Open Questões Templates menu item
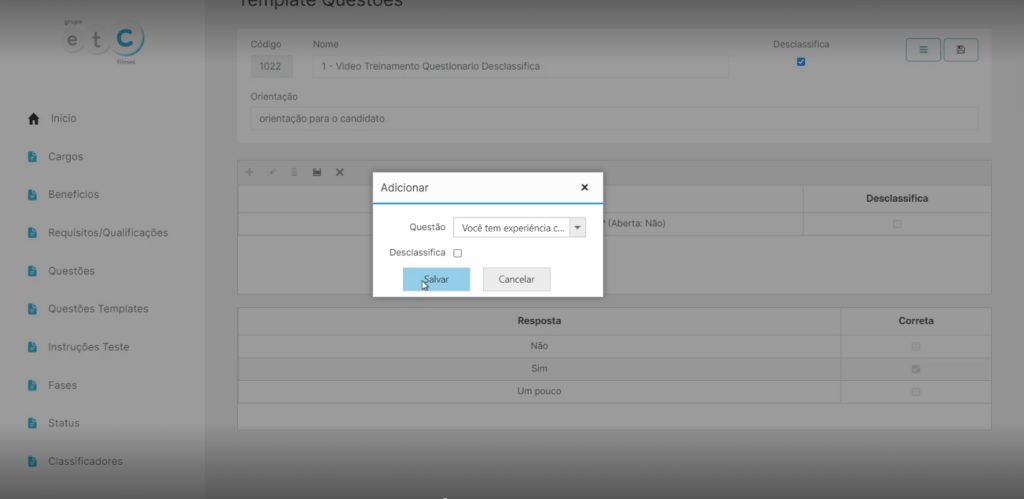This screenshot has height=499, width=1024. tap(98, 309)
